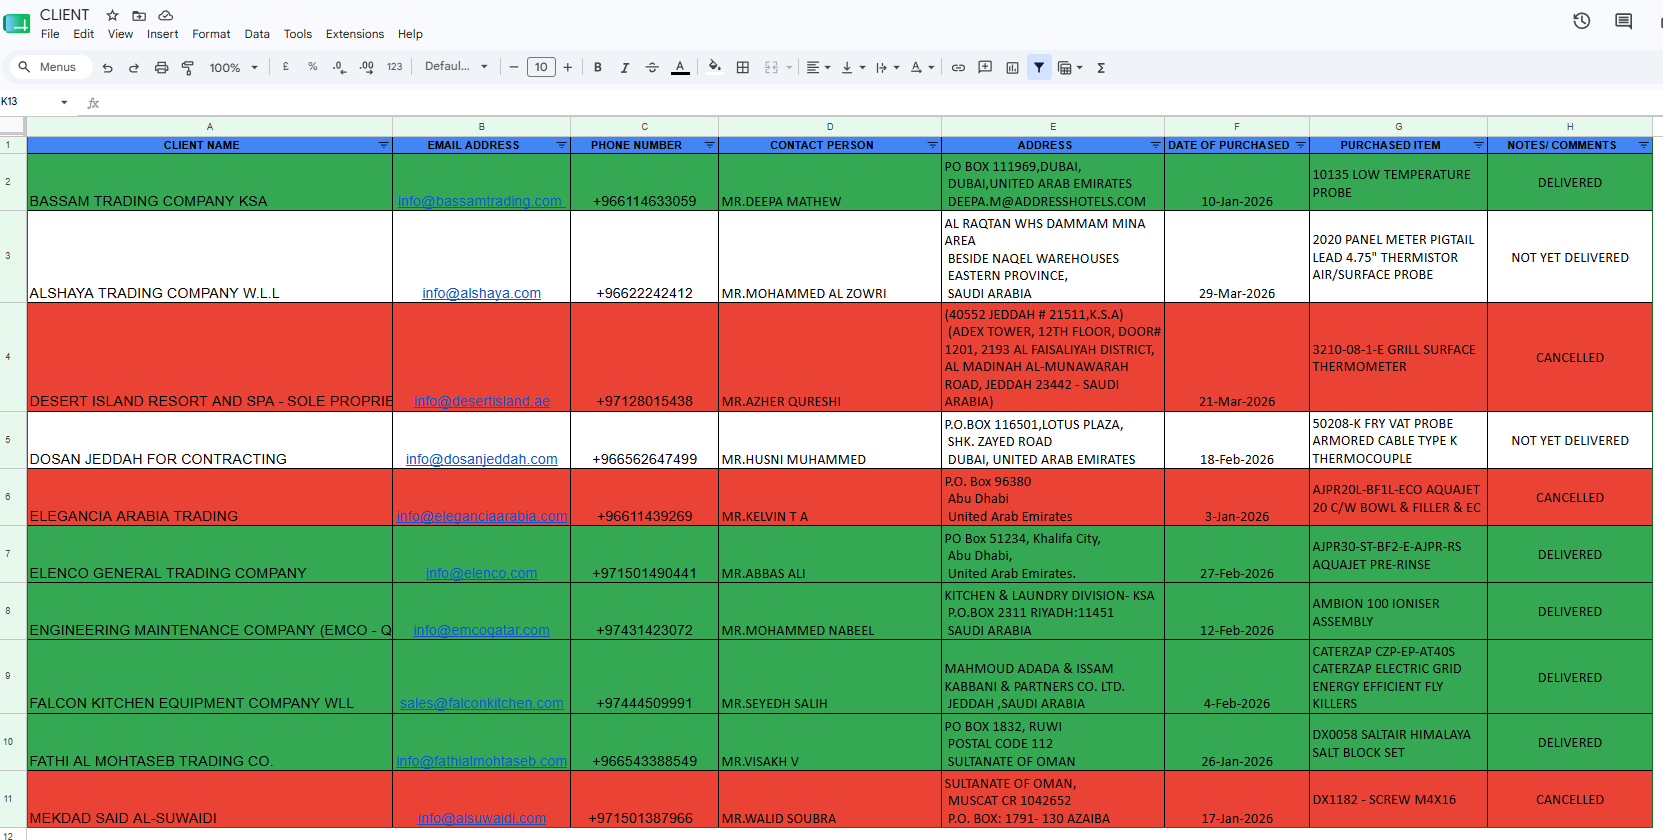Open filter on EMAIL ADDRESS column
The image size is (1663, 840).
coord(561,146)
